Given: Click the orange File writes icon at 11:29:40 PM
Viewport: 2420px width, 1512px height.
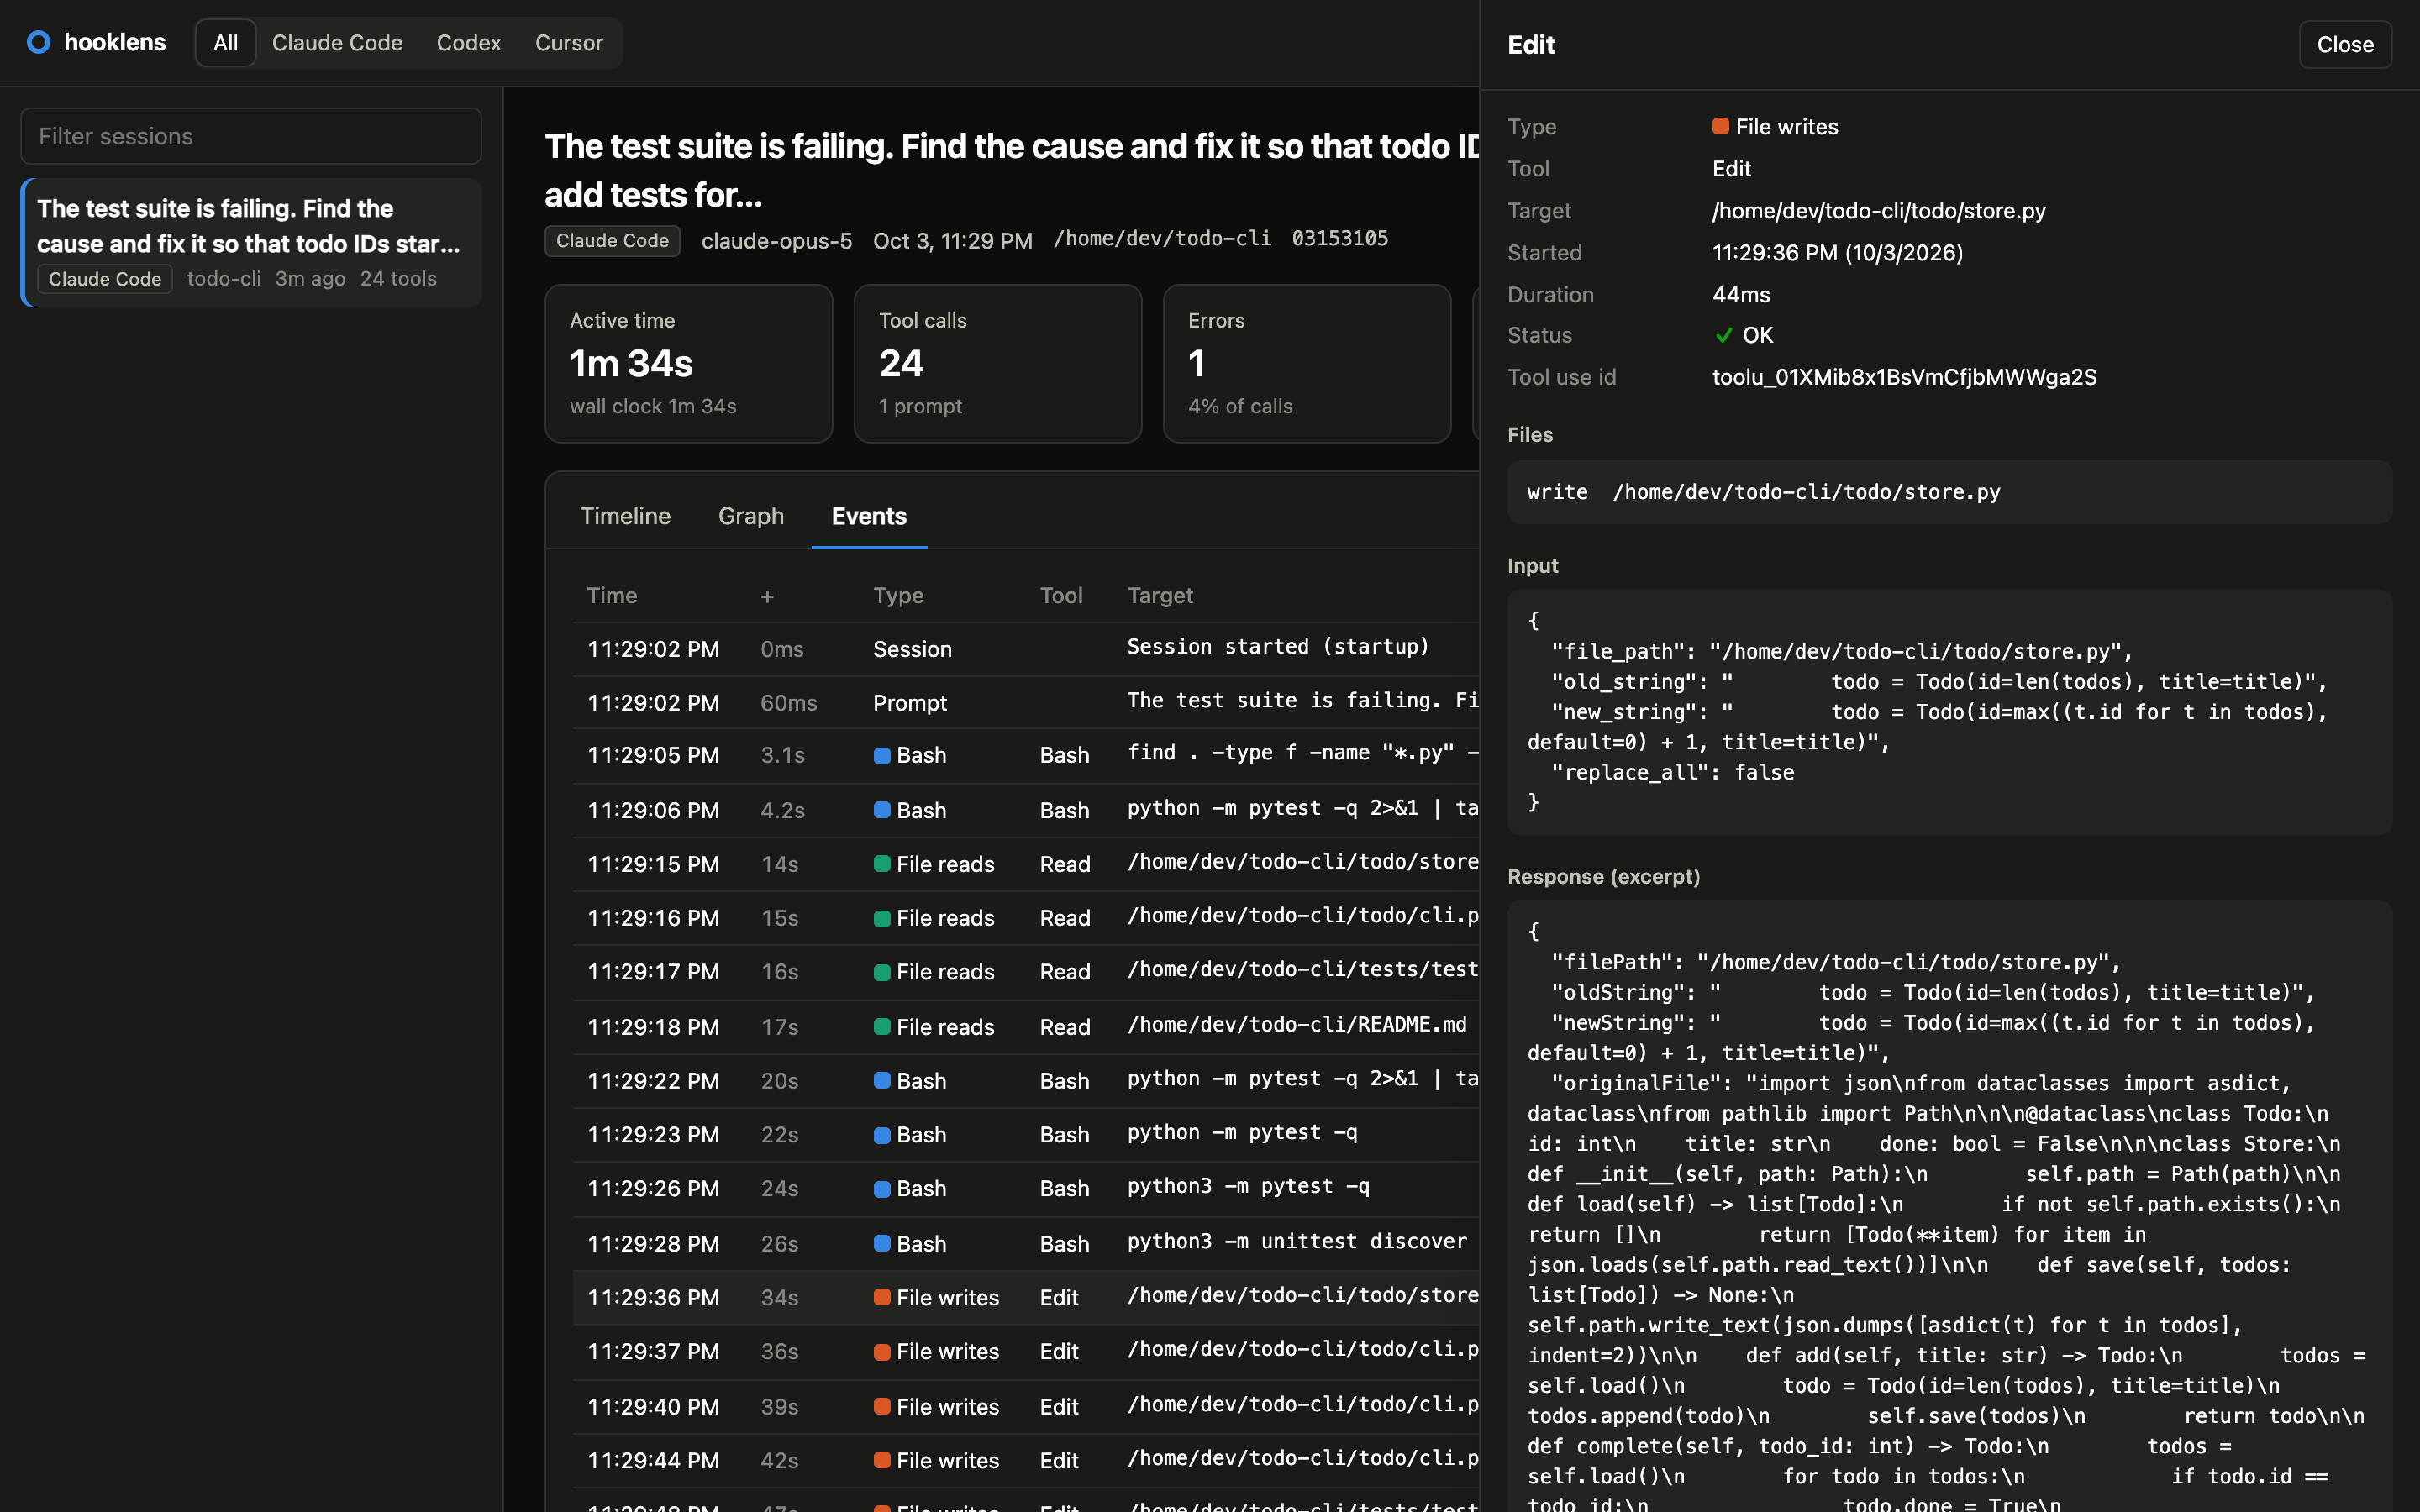Looking at the screenshot, I should coord(882,1406).
